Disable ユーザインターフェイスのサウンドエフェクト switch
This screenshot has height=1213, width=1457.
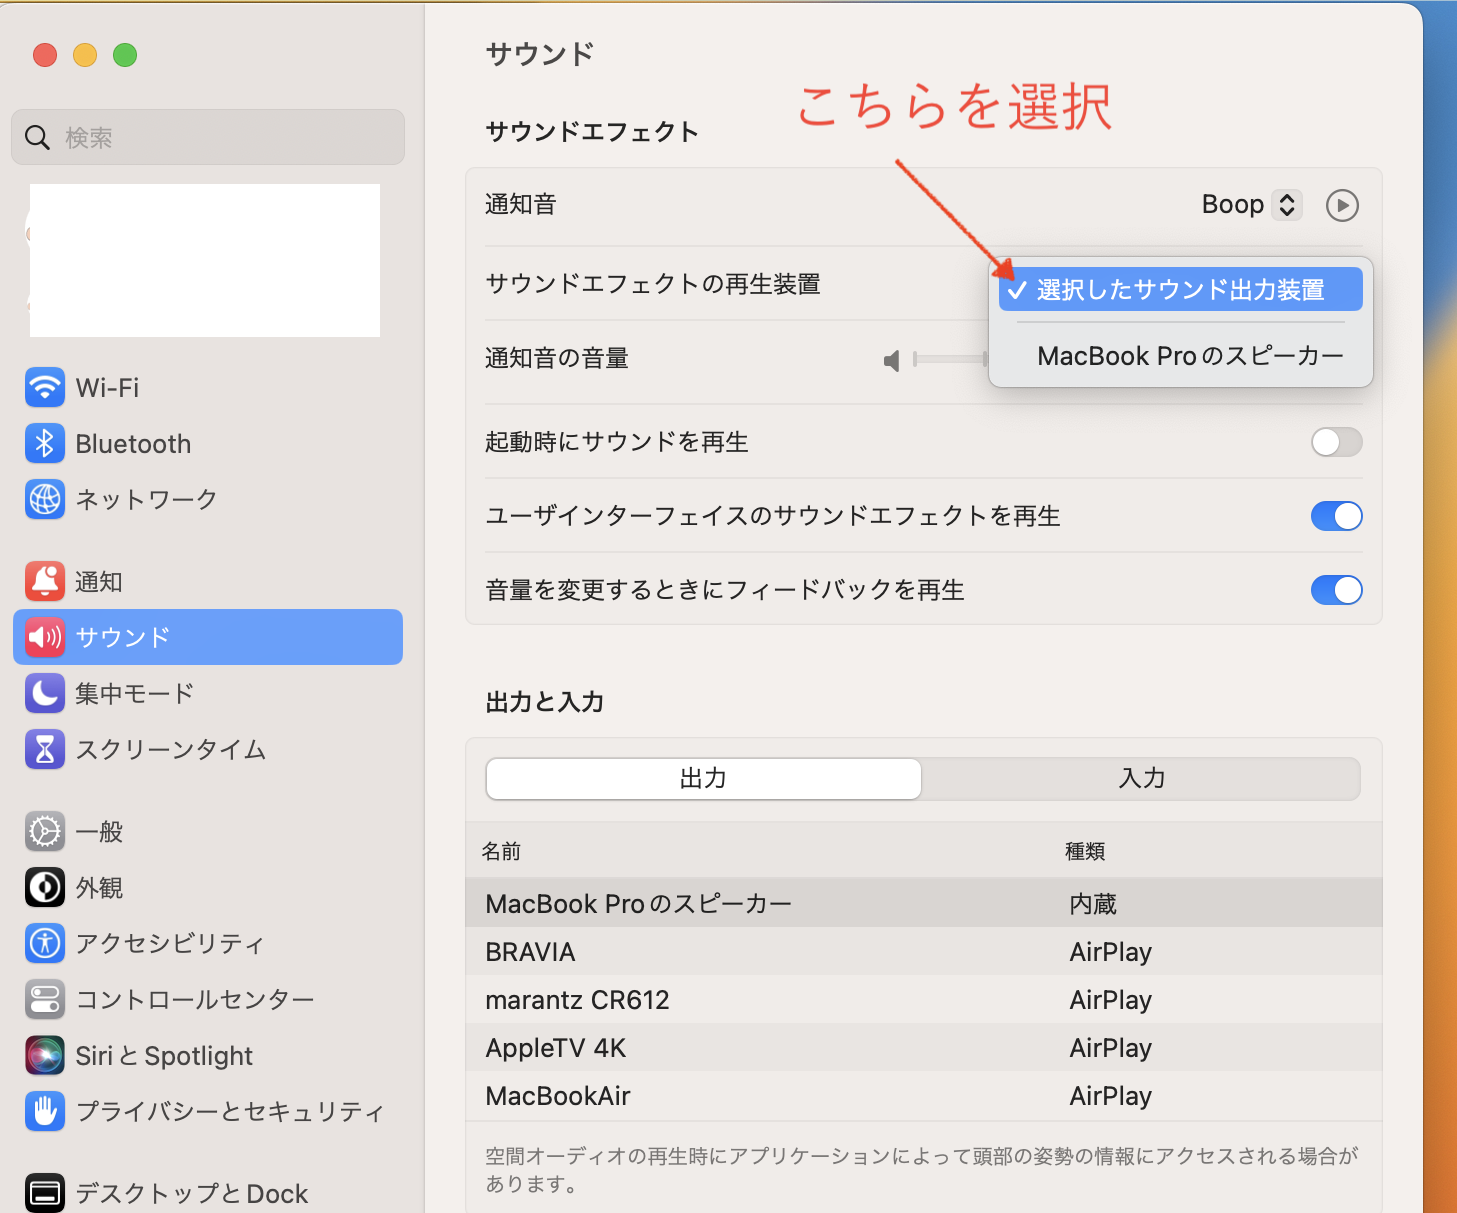[1336, 516]
